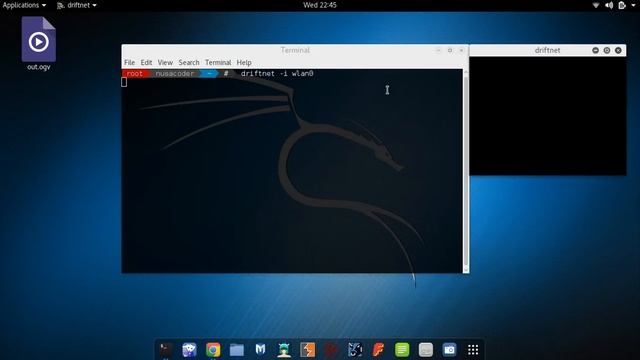640x360 pixels.
Task: Launch the BeEF bull icon in the dock
Action: click(355, 350)
